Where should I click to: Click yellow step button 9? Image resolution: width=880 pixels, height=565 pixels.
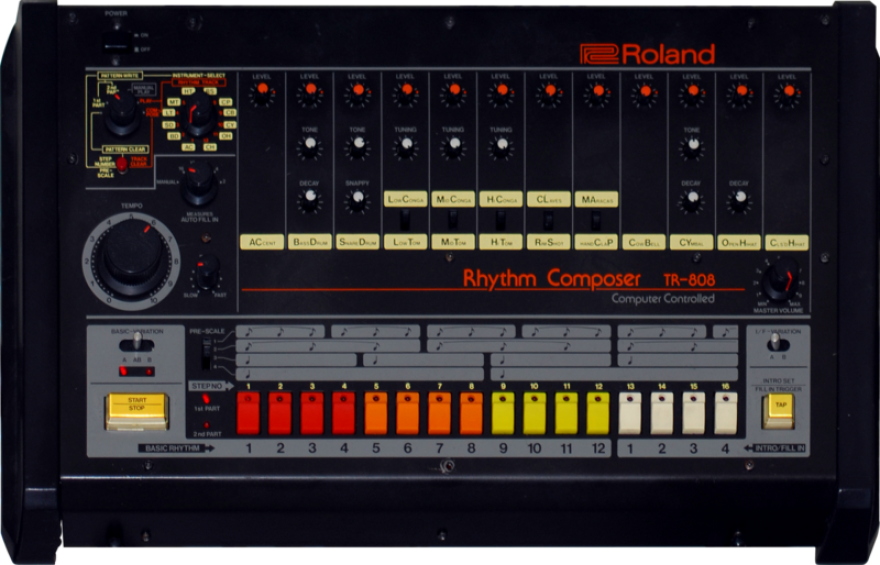coord(503,414)
